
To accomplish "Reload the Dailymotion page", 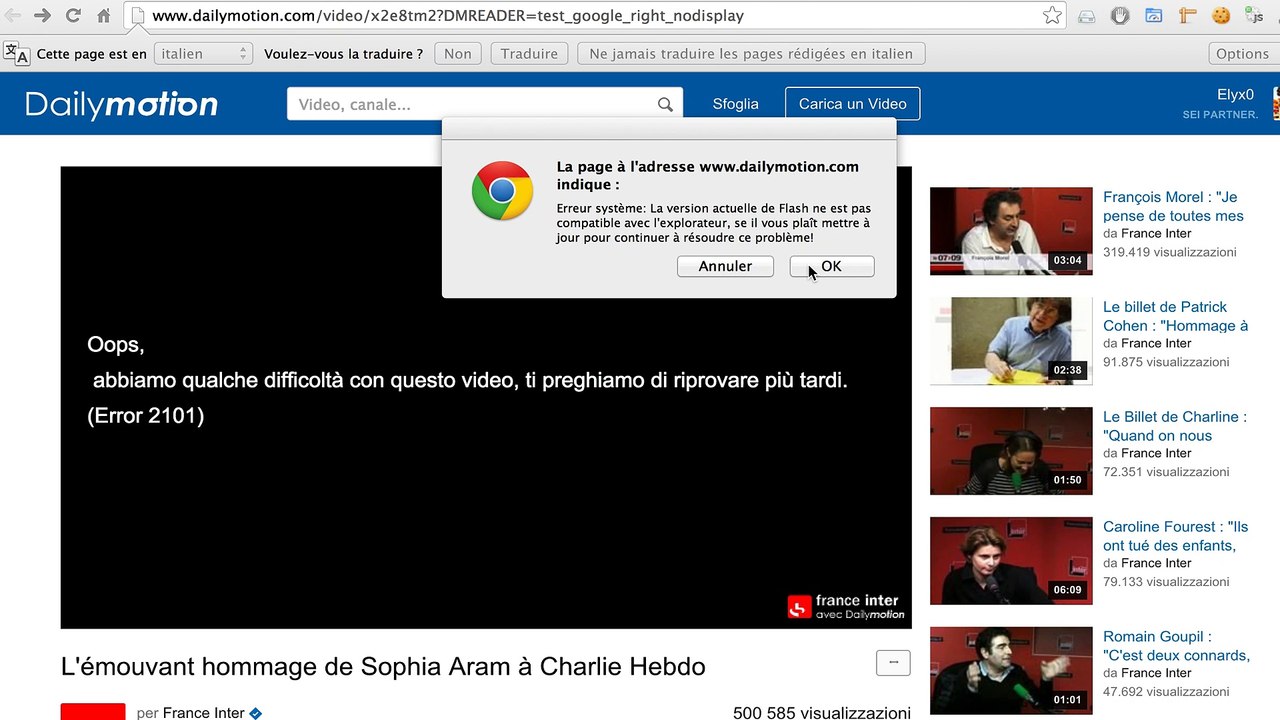I will tap(73, 16).
